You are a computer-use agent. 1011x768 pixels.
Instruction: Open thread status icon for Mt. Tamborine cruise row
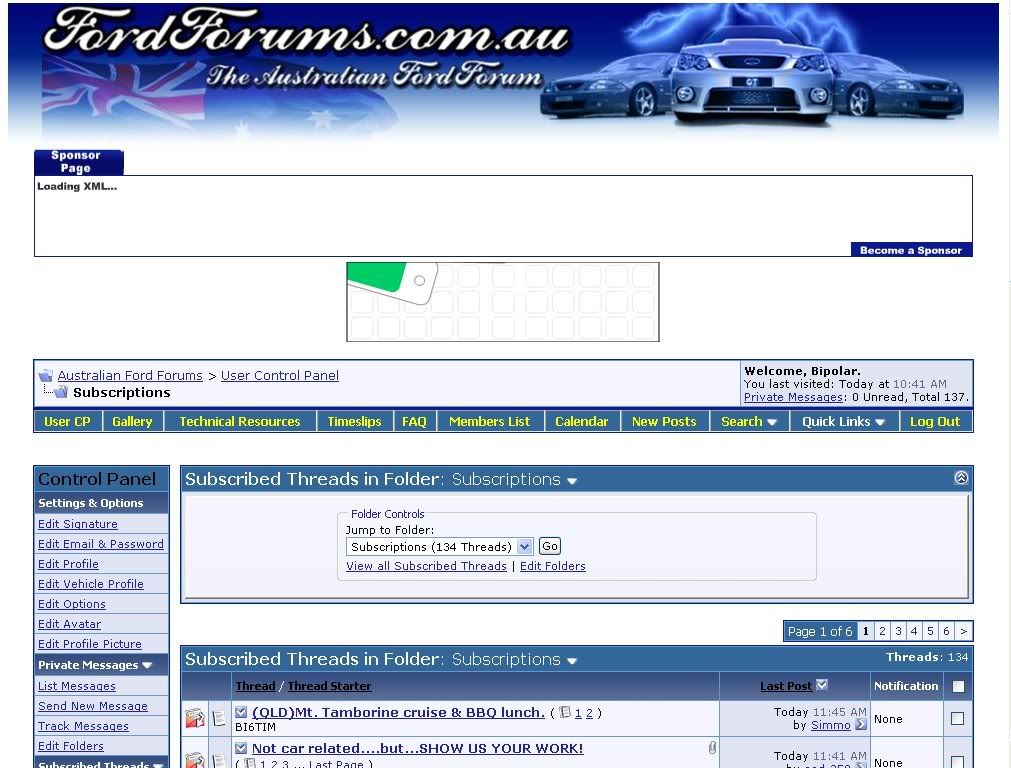tap(195, 718)
